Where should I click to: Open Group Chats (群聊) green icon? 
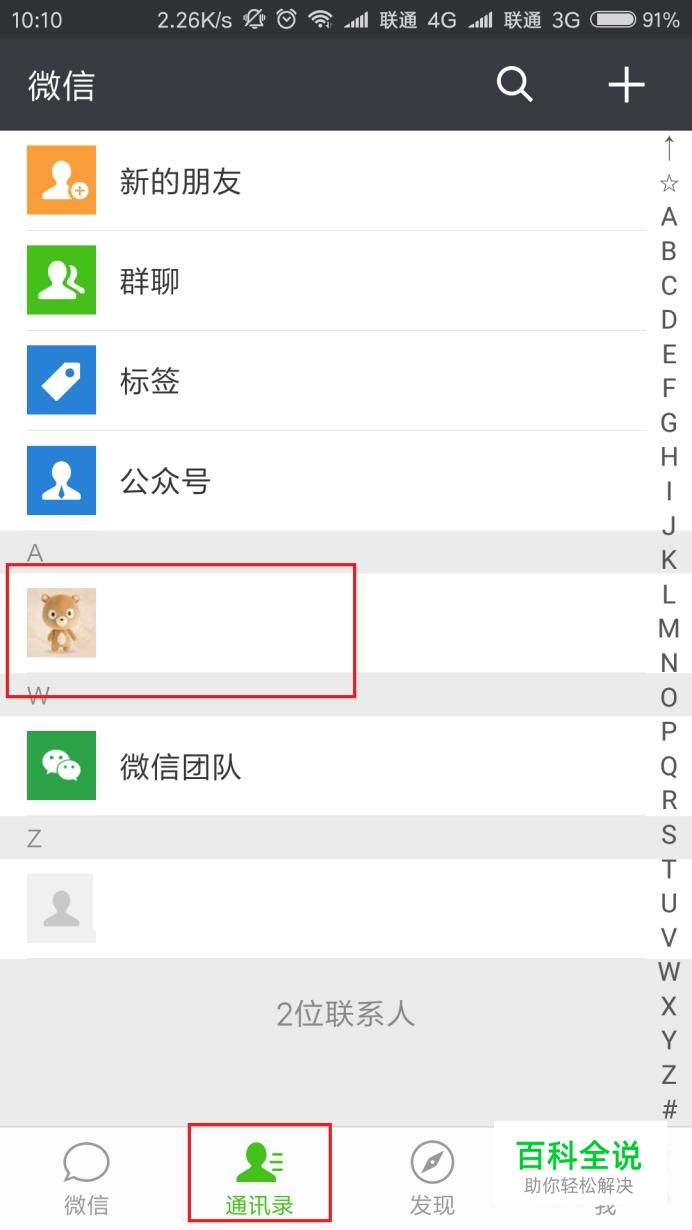[x=61, y=280]
